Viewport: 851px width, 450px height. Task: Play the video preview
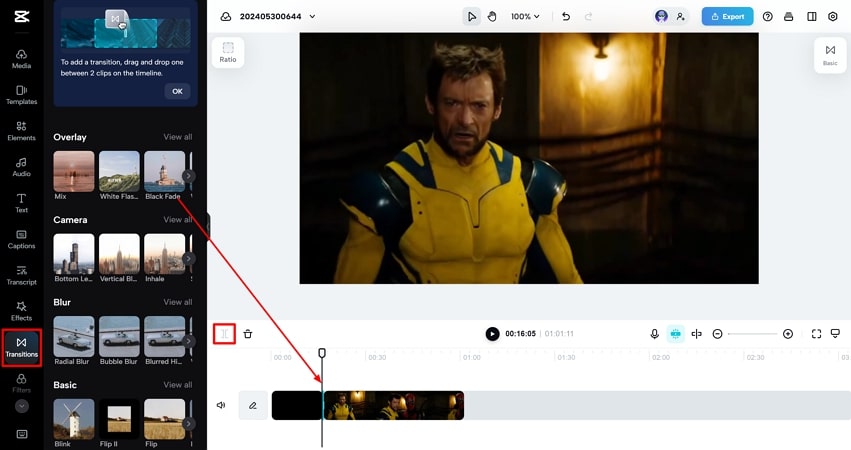[x=492, y=334]
